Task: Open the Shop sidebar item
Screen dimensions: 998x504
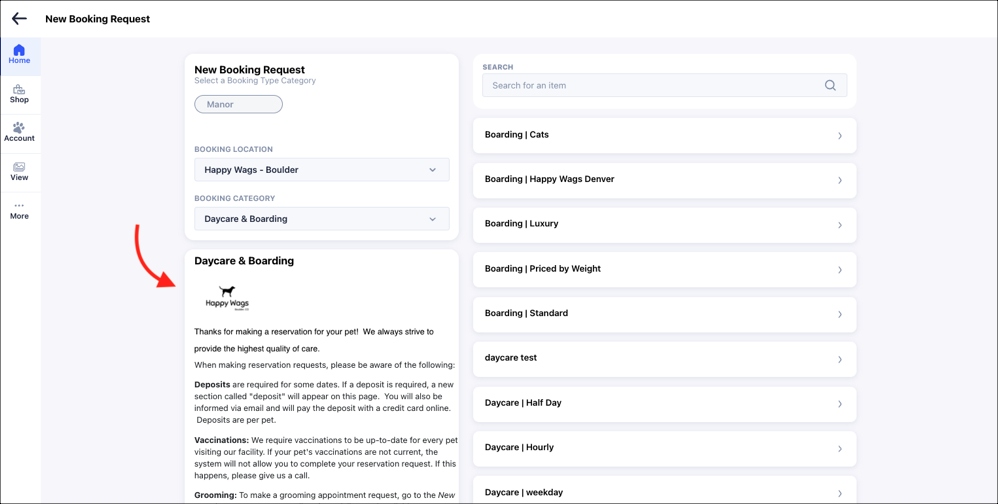Action: (x=19, y=94)
